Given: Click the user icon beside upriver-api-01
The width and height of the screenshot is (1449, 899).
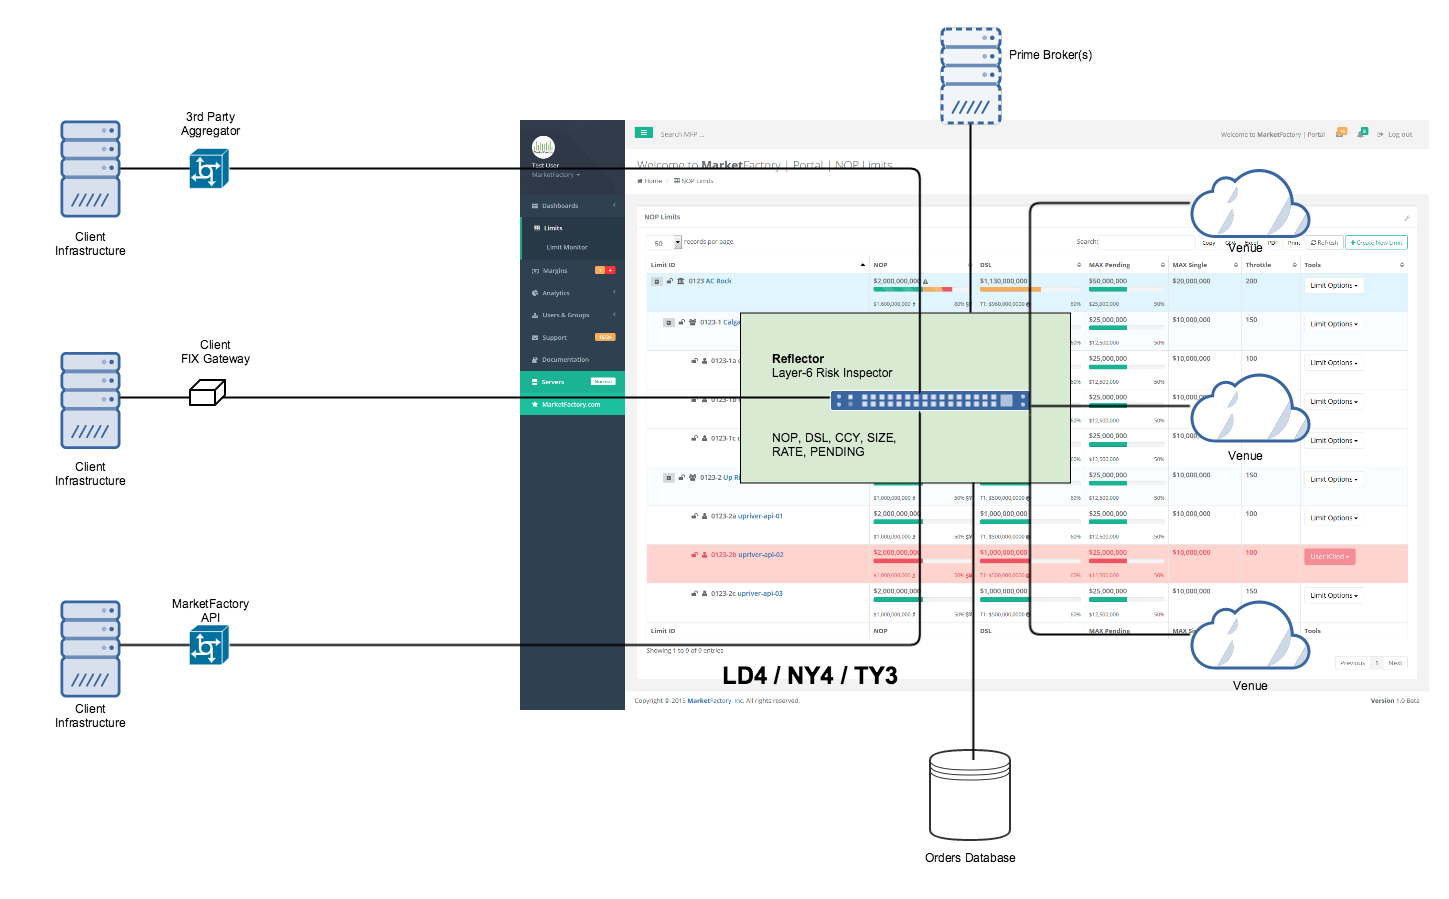Looking at the screenshot, I should 704,517.
